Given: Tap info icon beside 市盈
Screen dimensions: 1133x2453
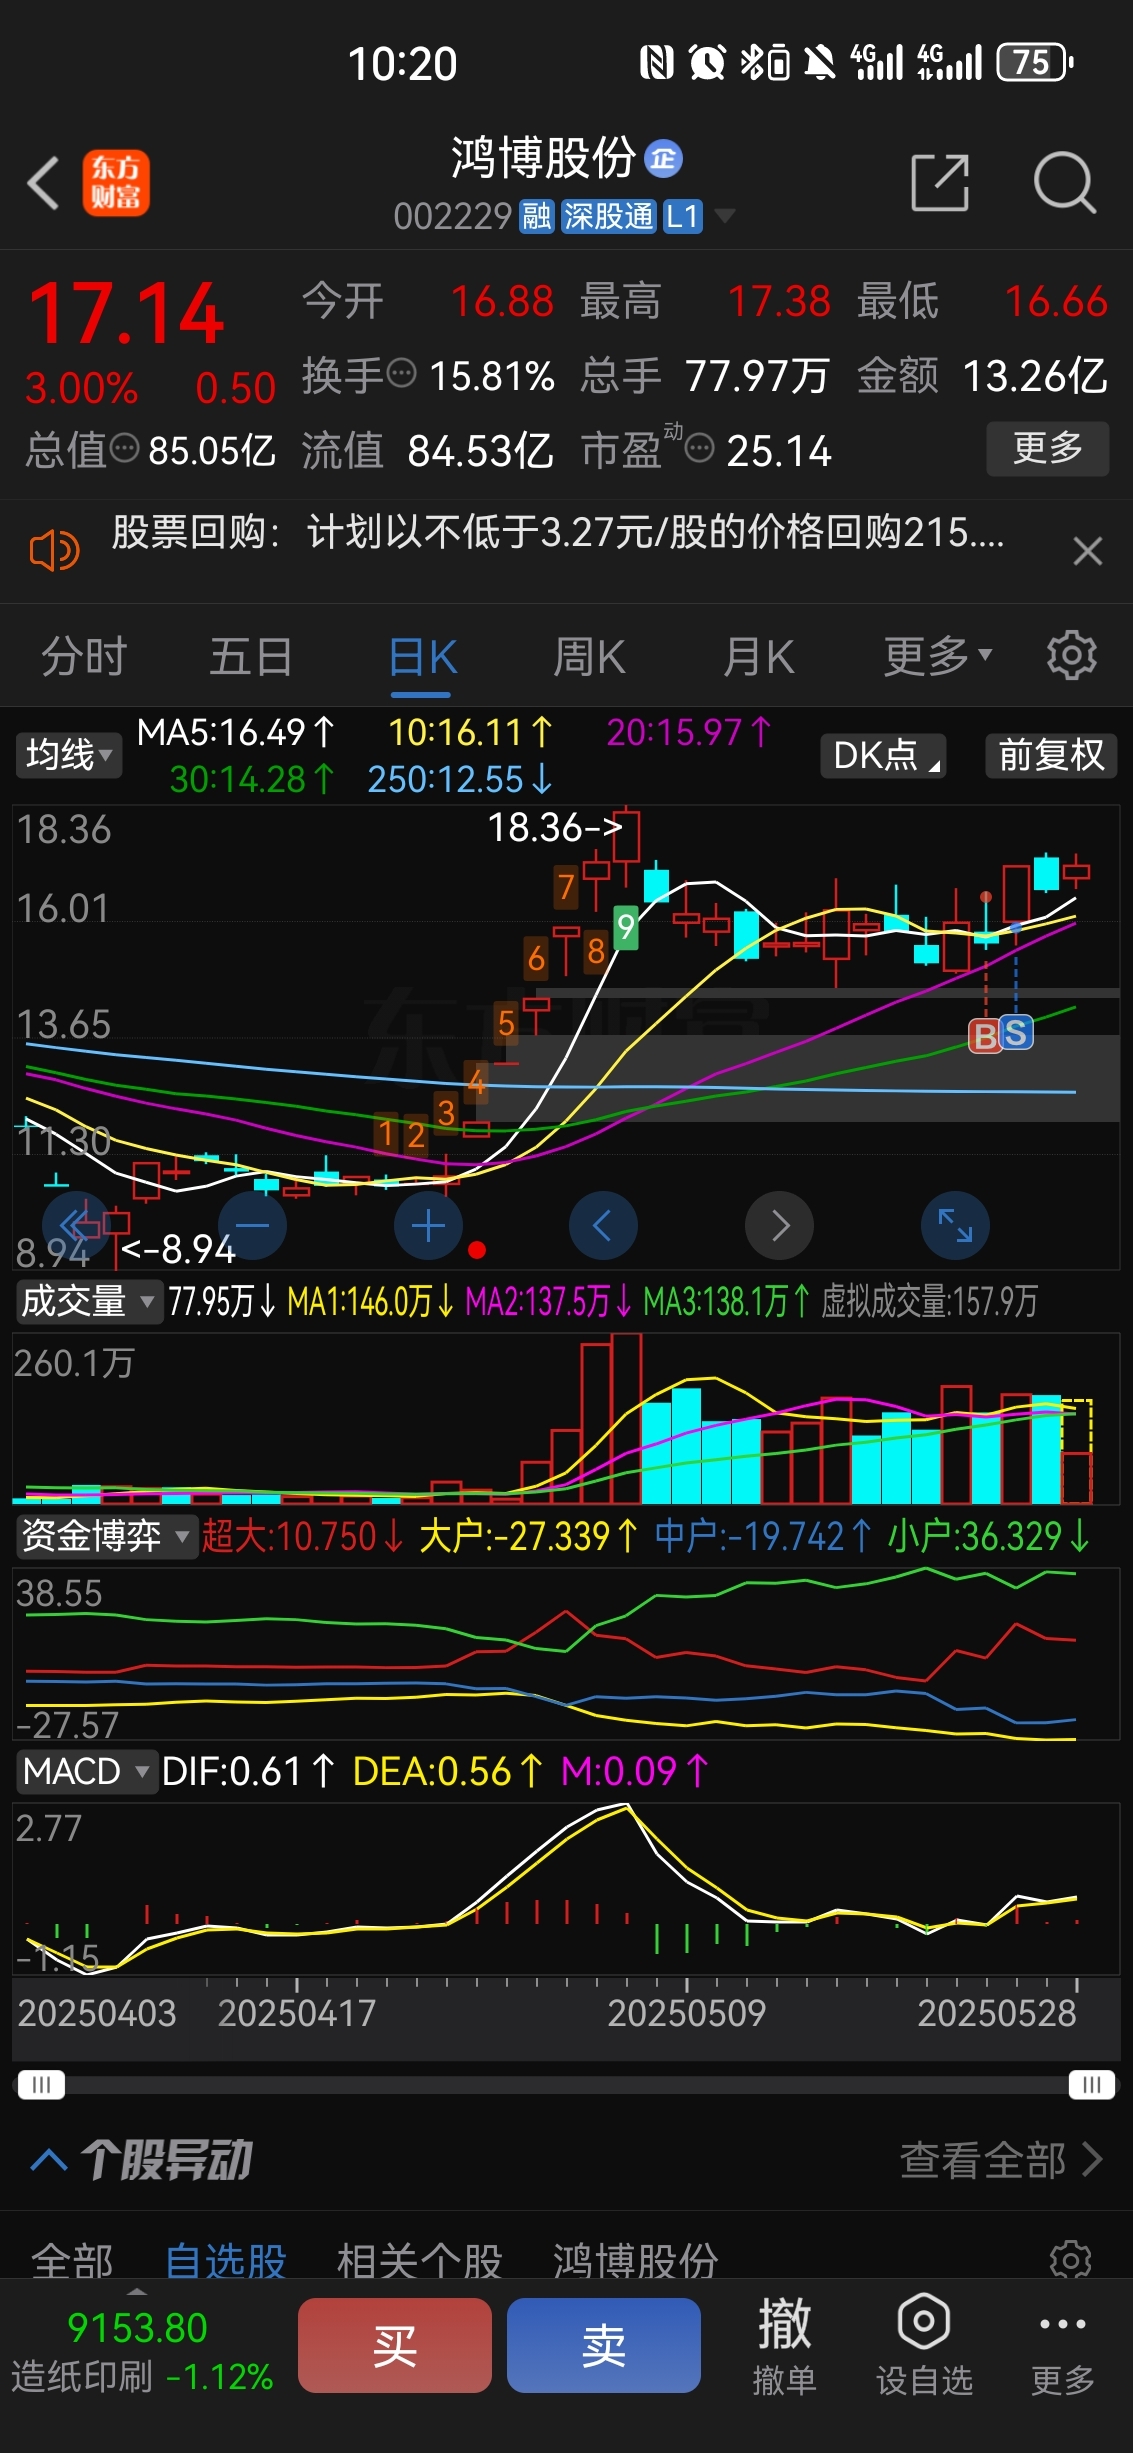Looking at the screenshot, I should pos(700,448).
